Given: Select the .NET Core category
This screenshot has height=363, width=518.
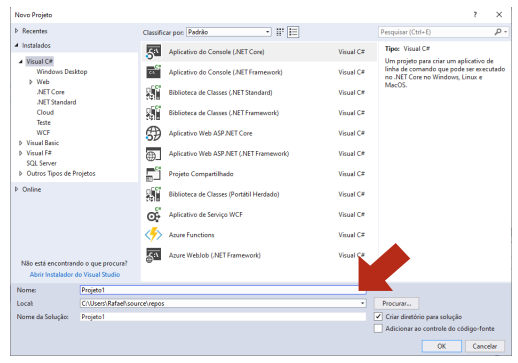Looking at the screenshot, I should (50, 92).
